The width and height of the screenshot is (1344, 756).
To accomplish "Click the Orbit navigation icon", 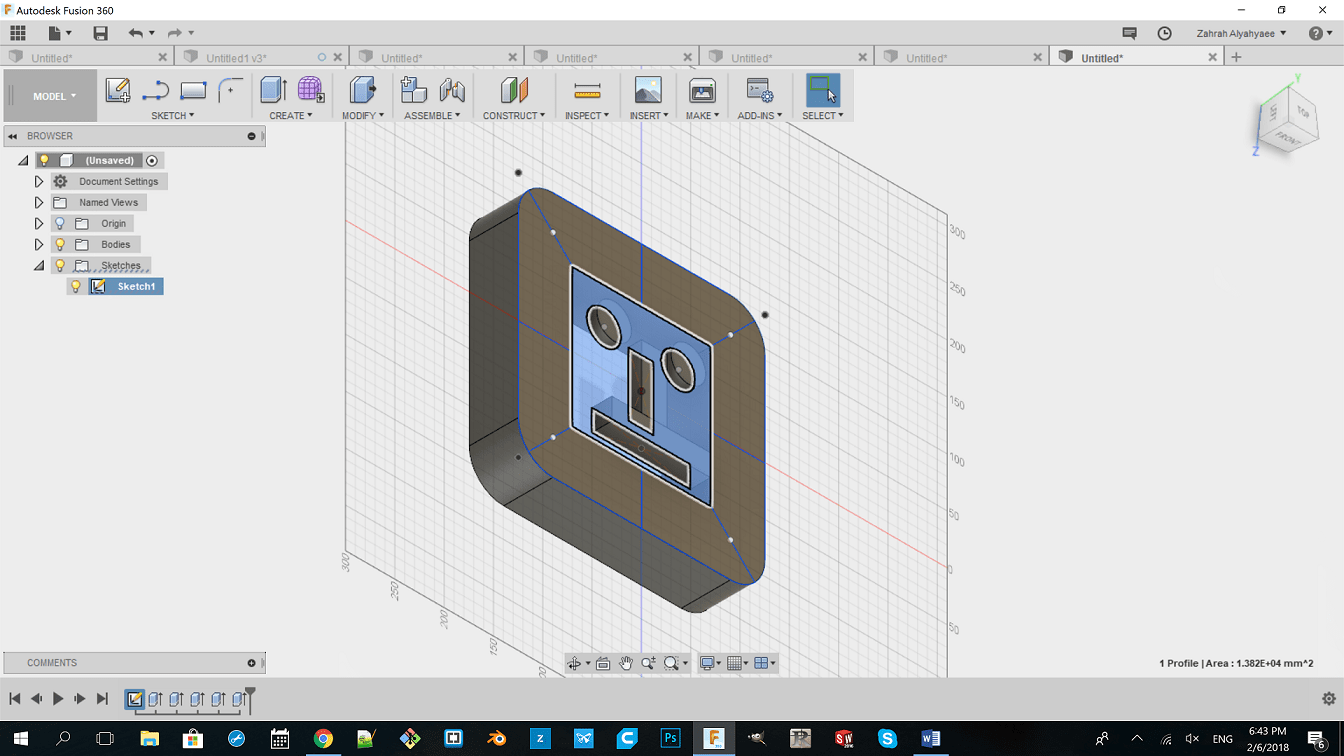I will click(574, 663).
